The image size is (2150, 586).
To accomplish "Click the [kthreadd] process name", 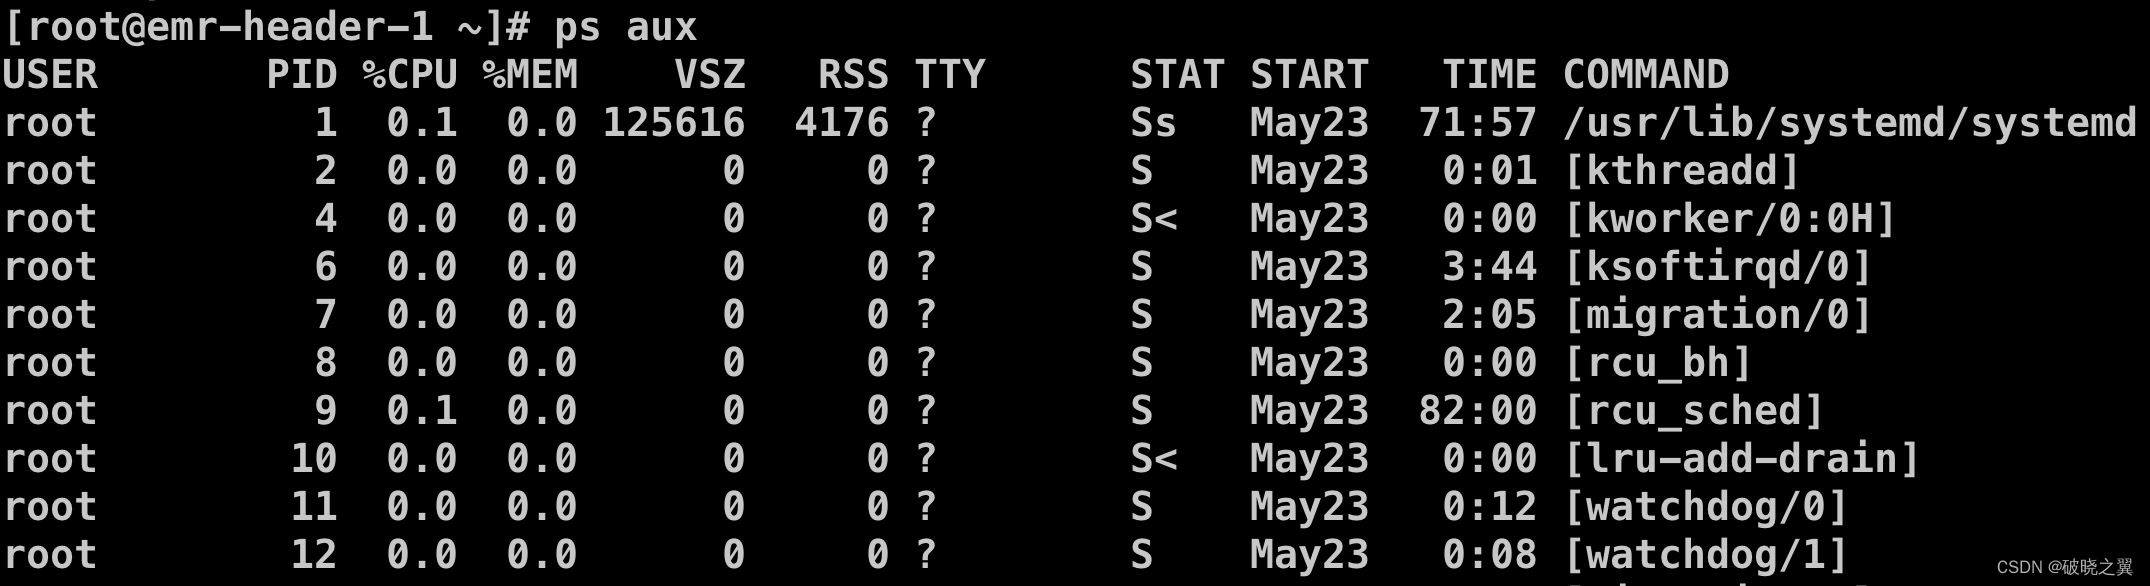I will [x=1681, y=171].
